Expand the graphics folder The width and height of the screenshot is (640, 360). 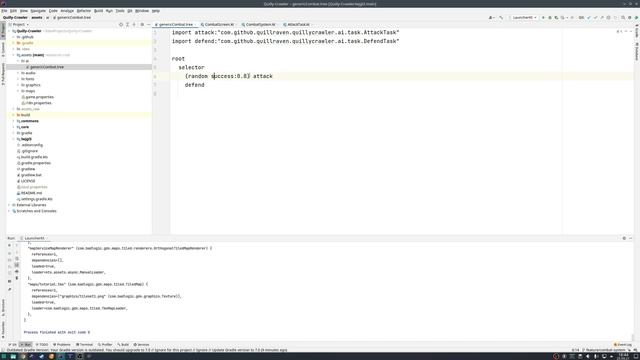(18, 85)
